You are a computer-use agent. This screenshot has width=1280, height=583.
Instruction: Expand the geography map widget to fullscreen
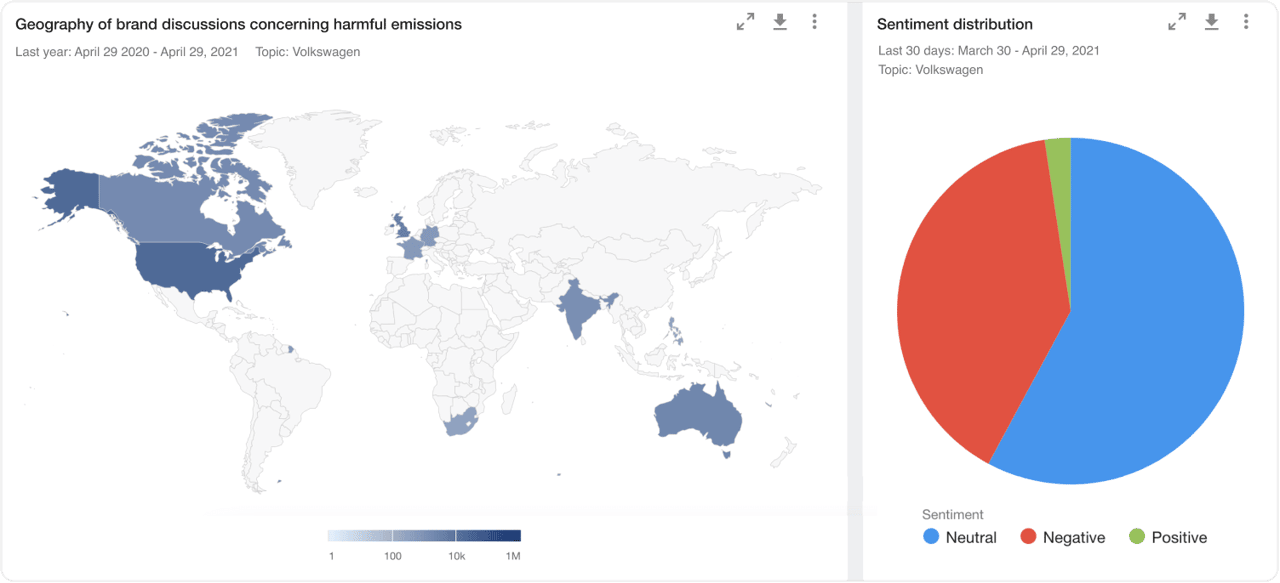(745, 22)
